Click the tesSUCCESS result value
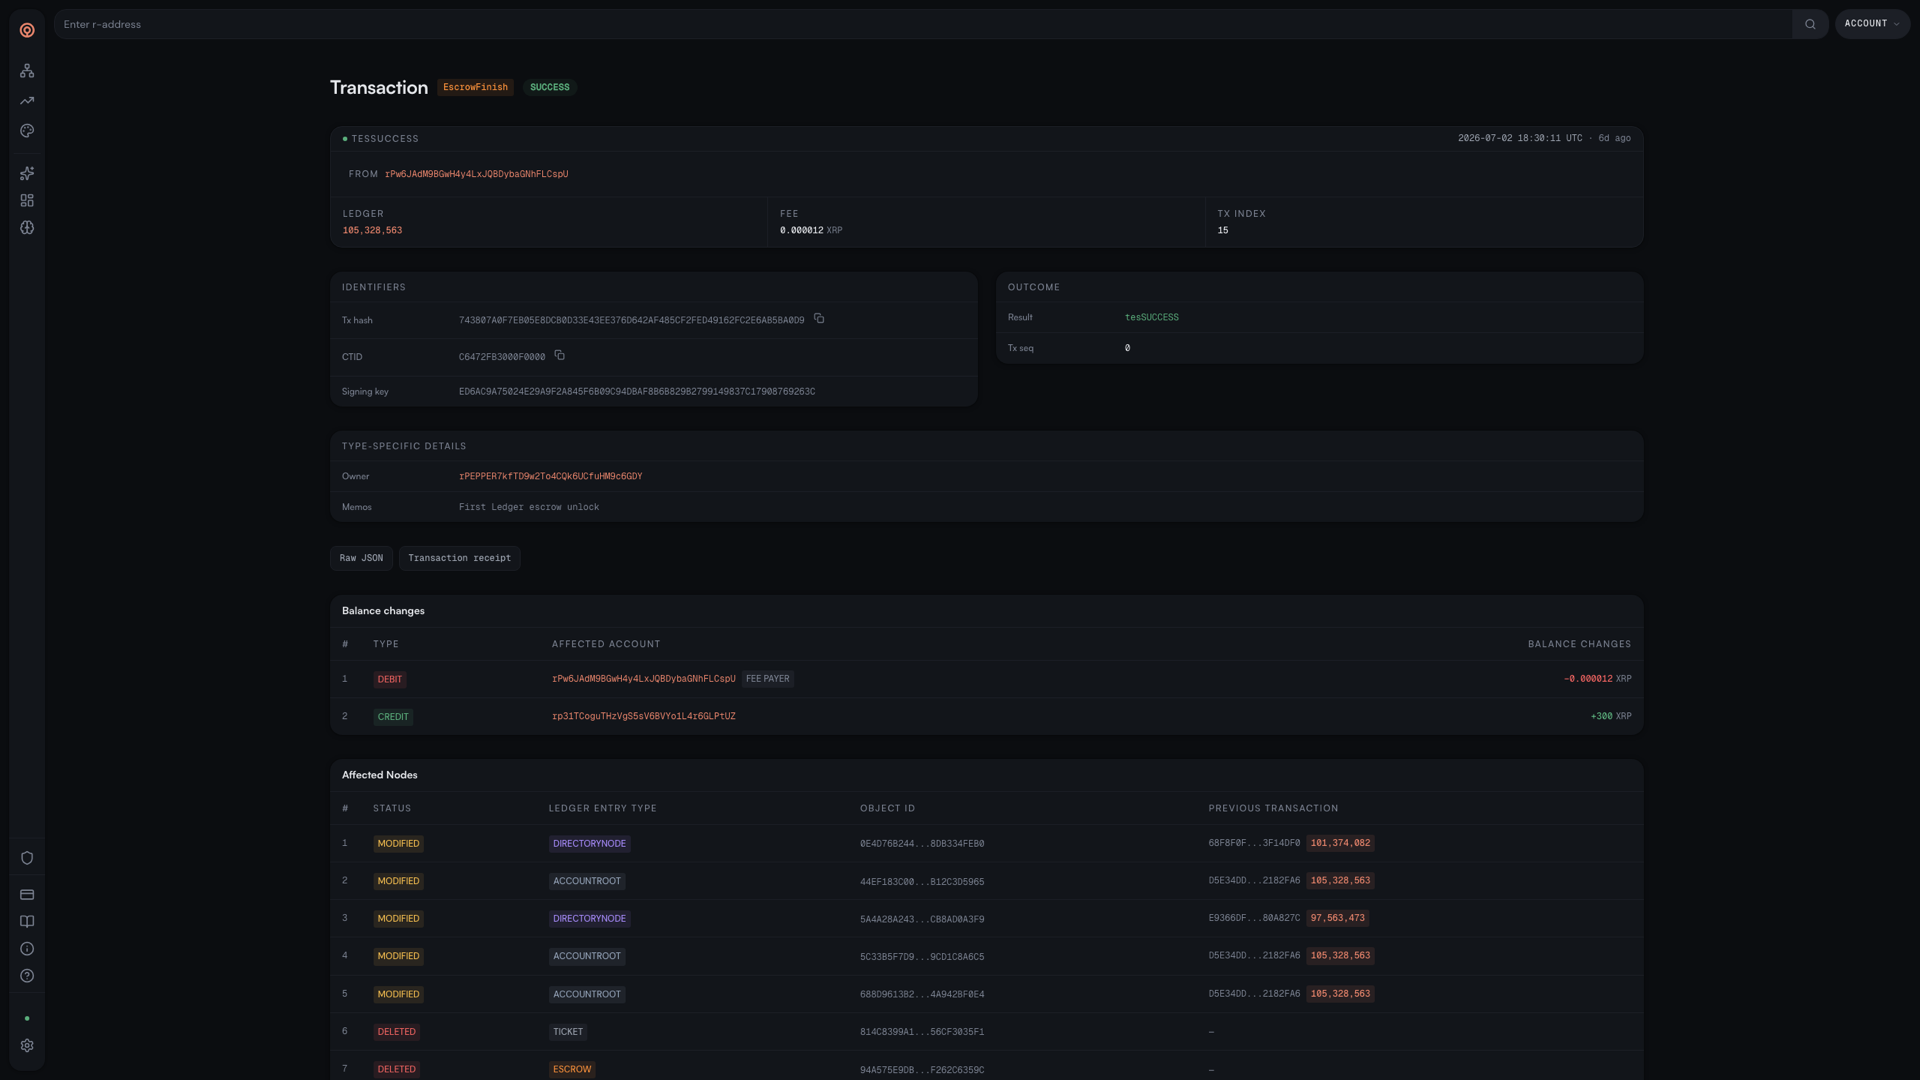Viewport: 1920px width, 1080px height. coord(1152,318)
